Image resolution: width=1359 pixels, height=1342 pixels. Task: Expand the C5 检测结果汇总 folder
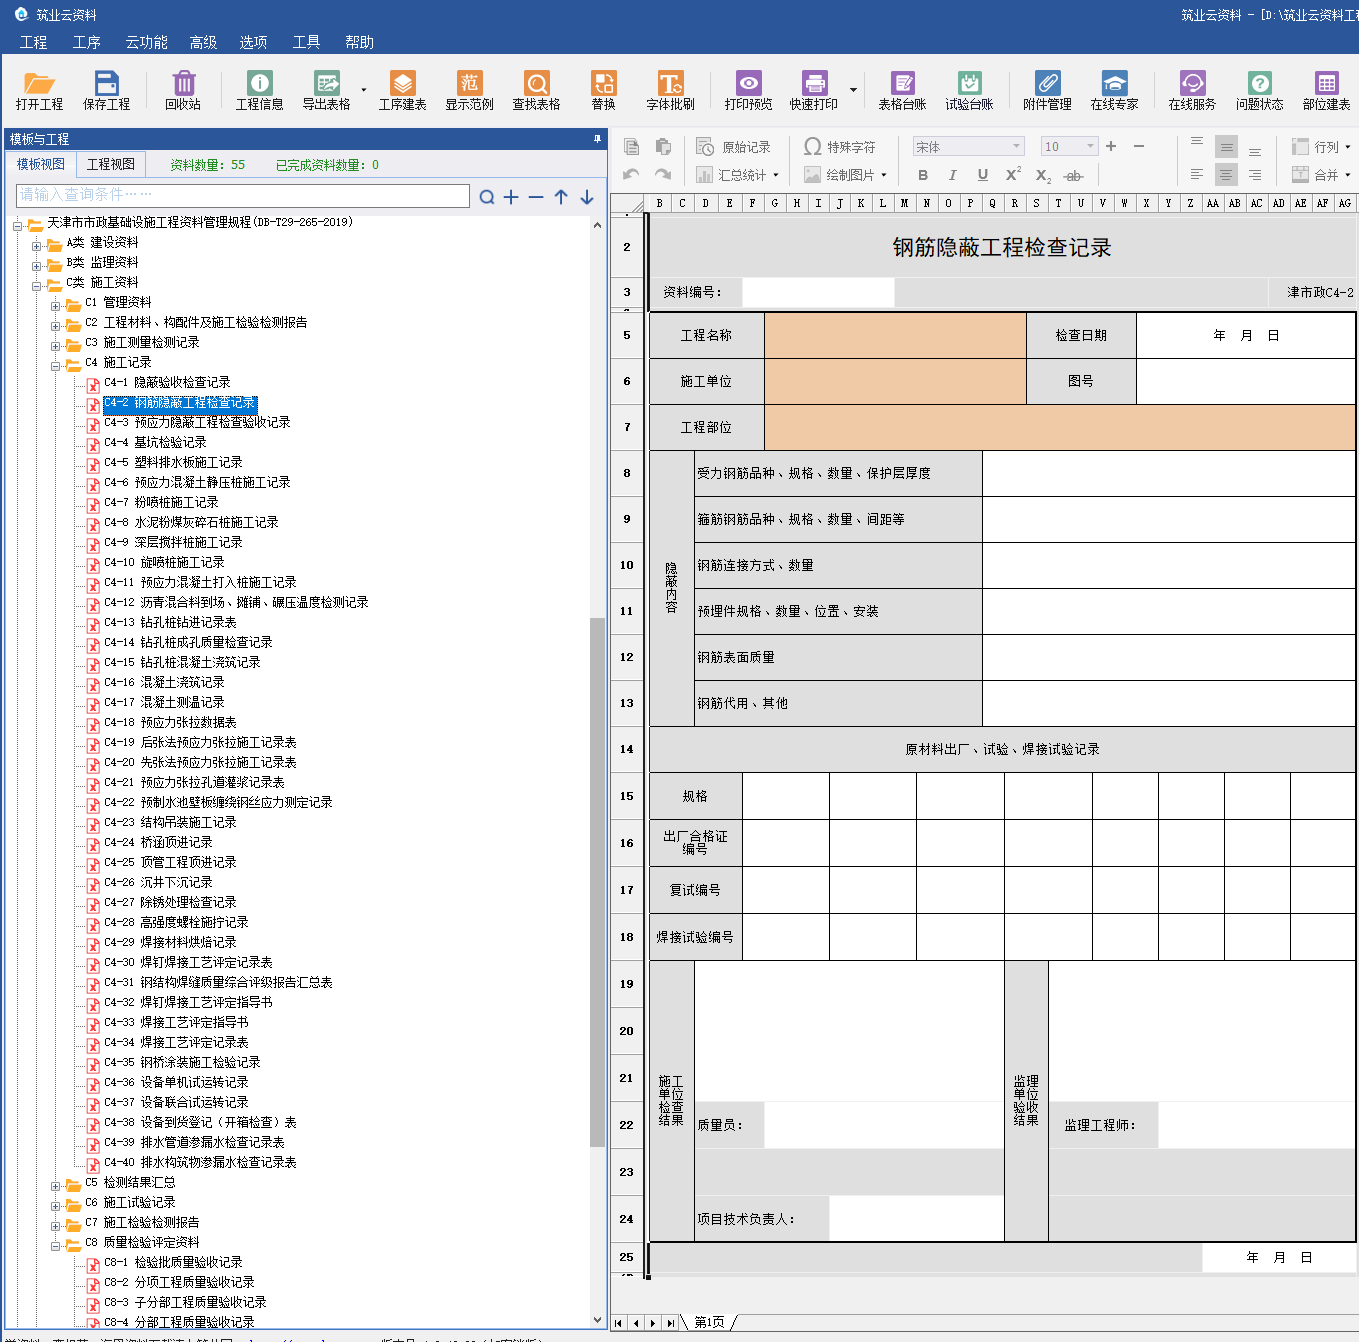click(x=56, y=1186)
